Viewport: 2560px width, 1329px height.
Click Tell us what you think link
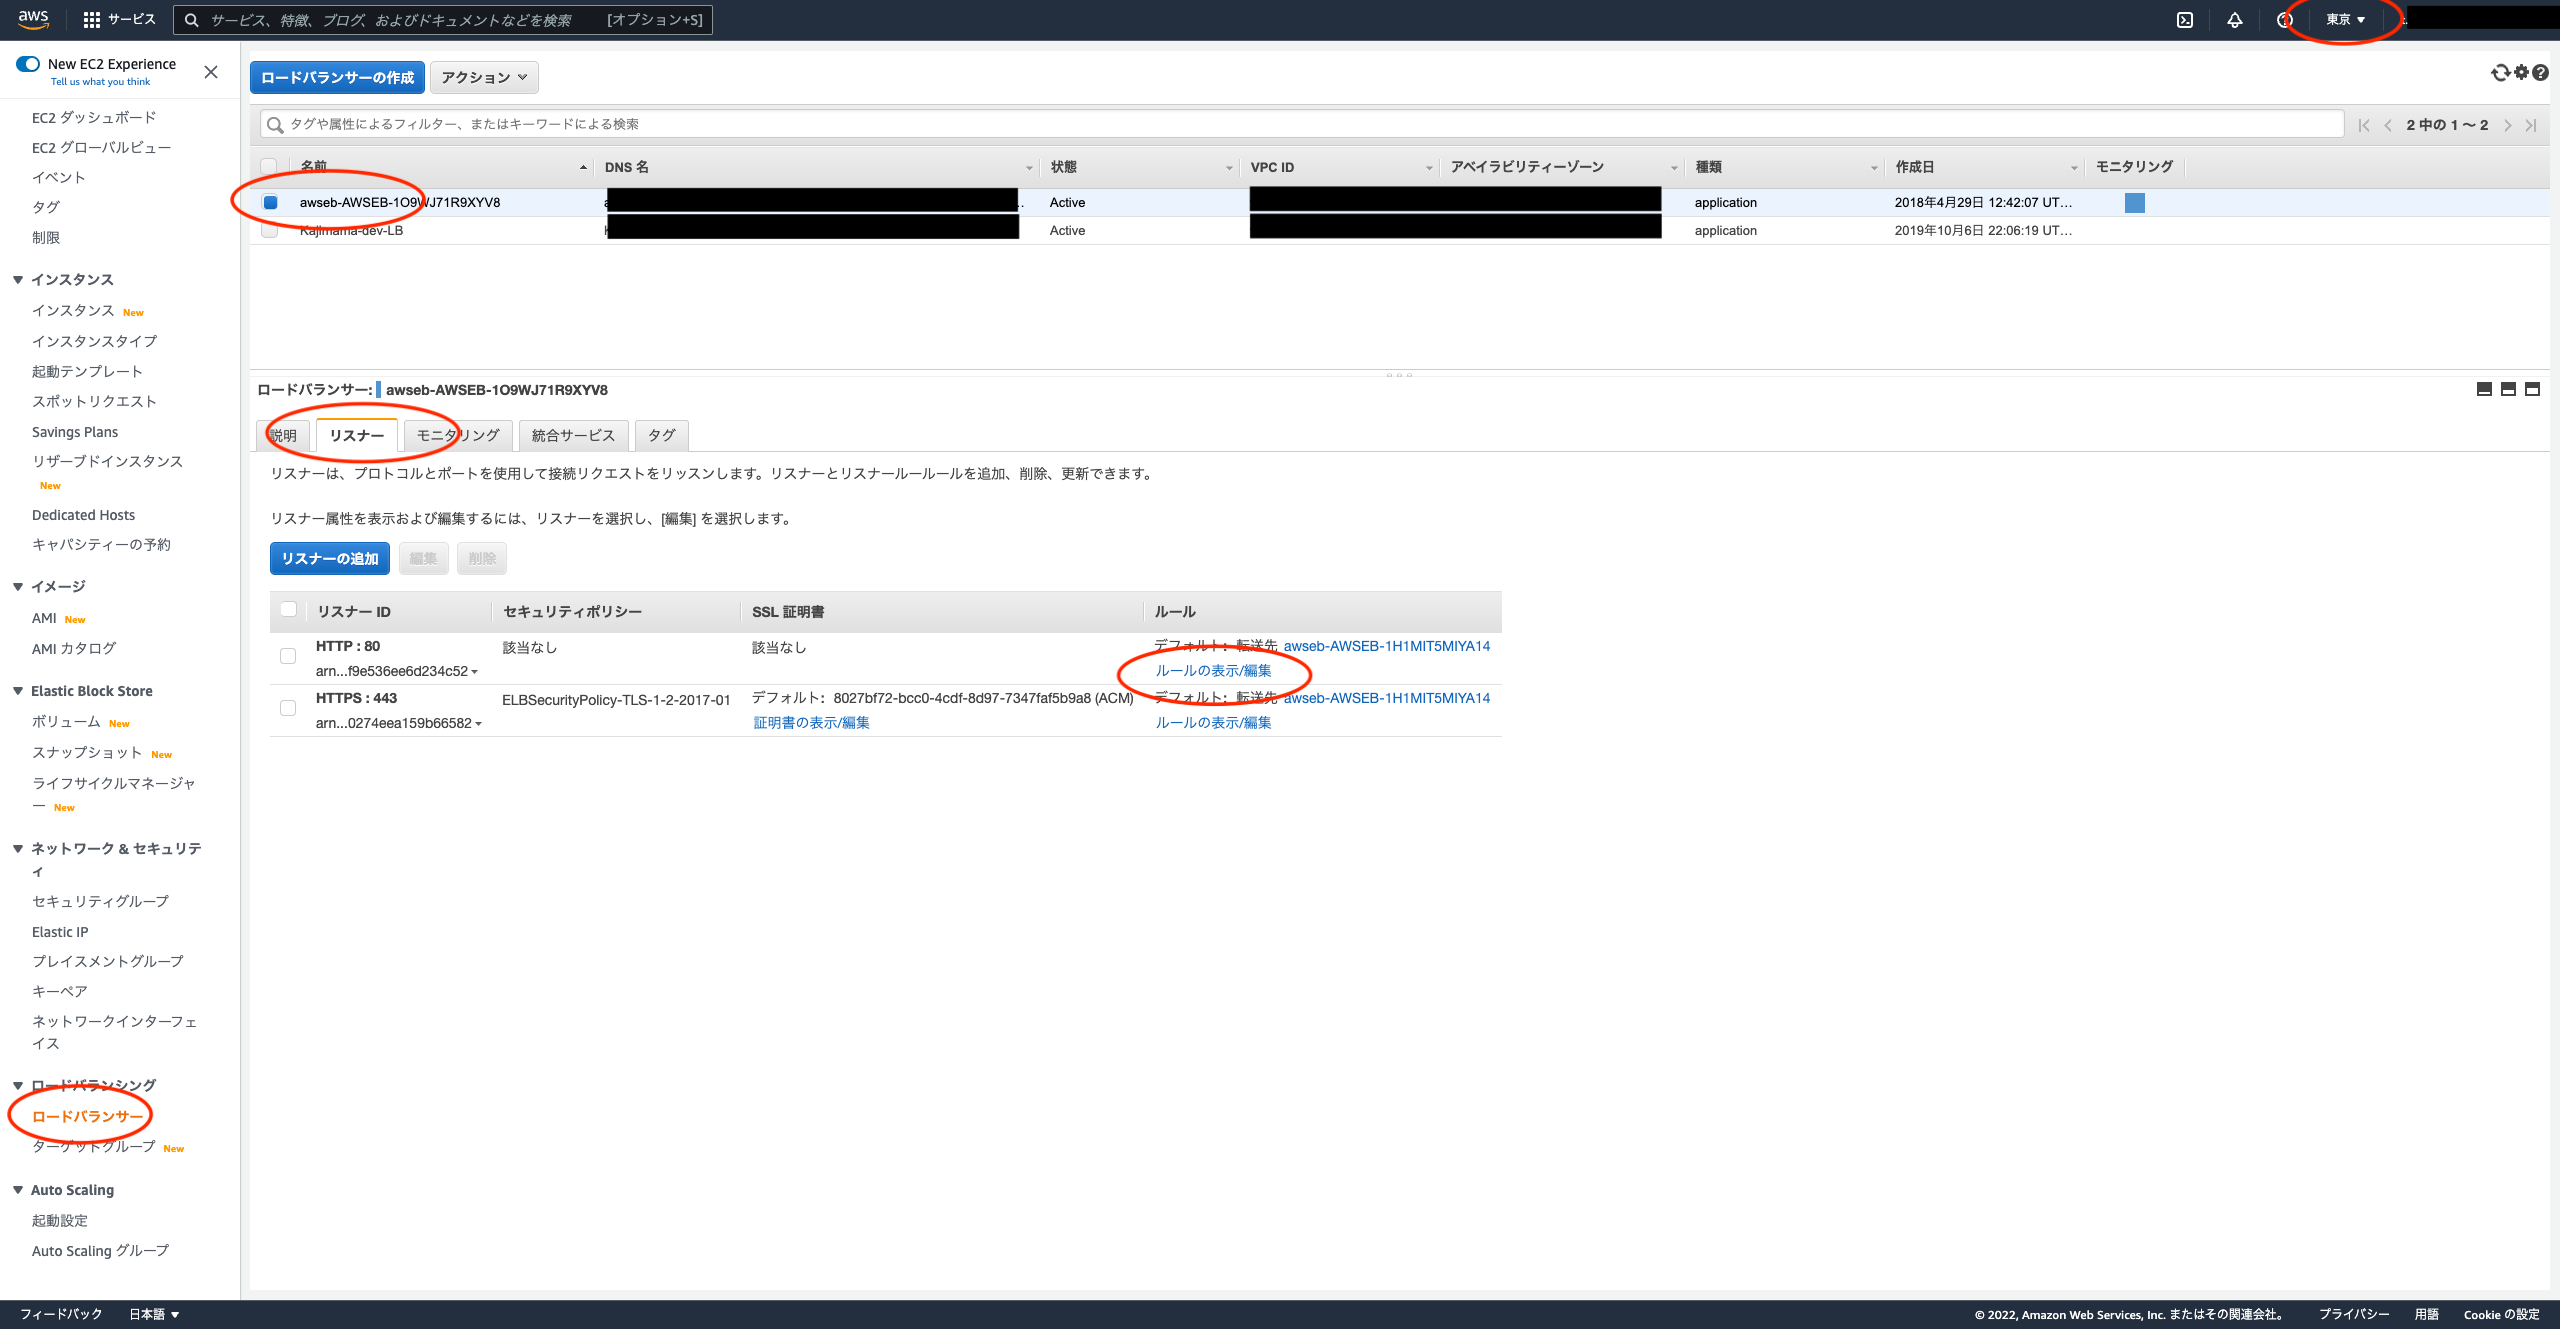(100, 82)
